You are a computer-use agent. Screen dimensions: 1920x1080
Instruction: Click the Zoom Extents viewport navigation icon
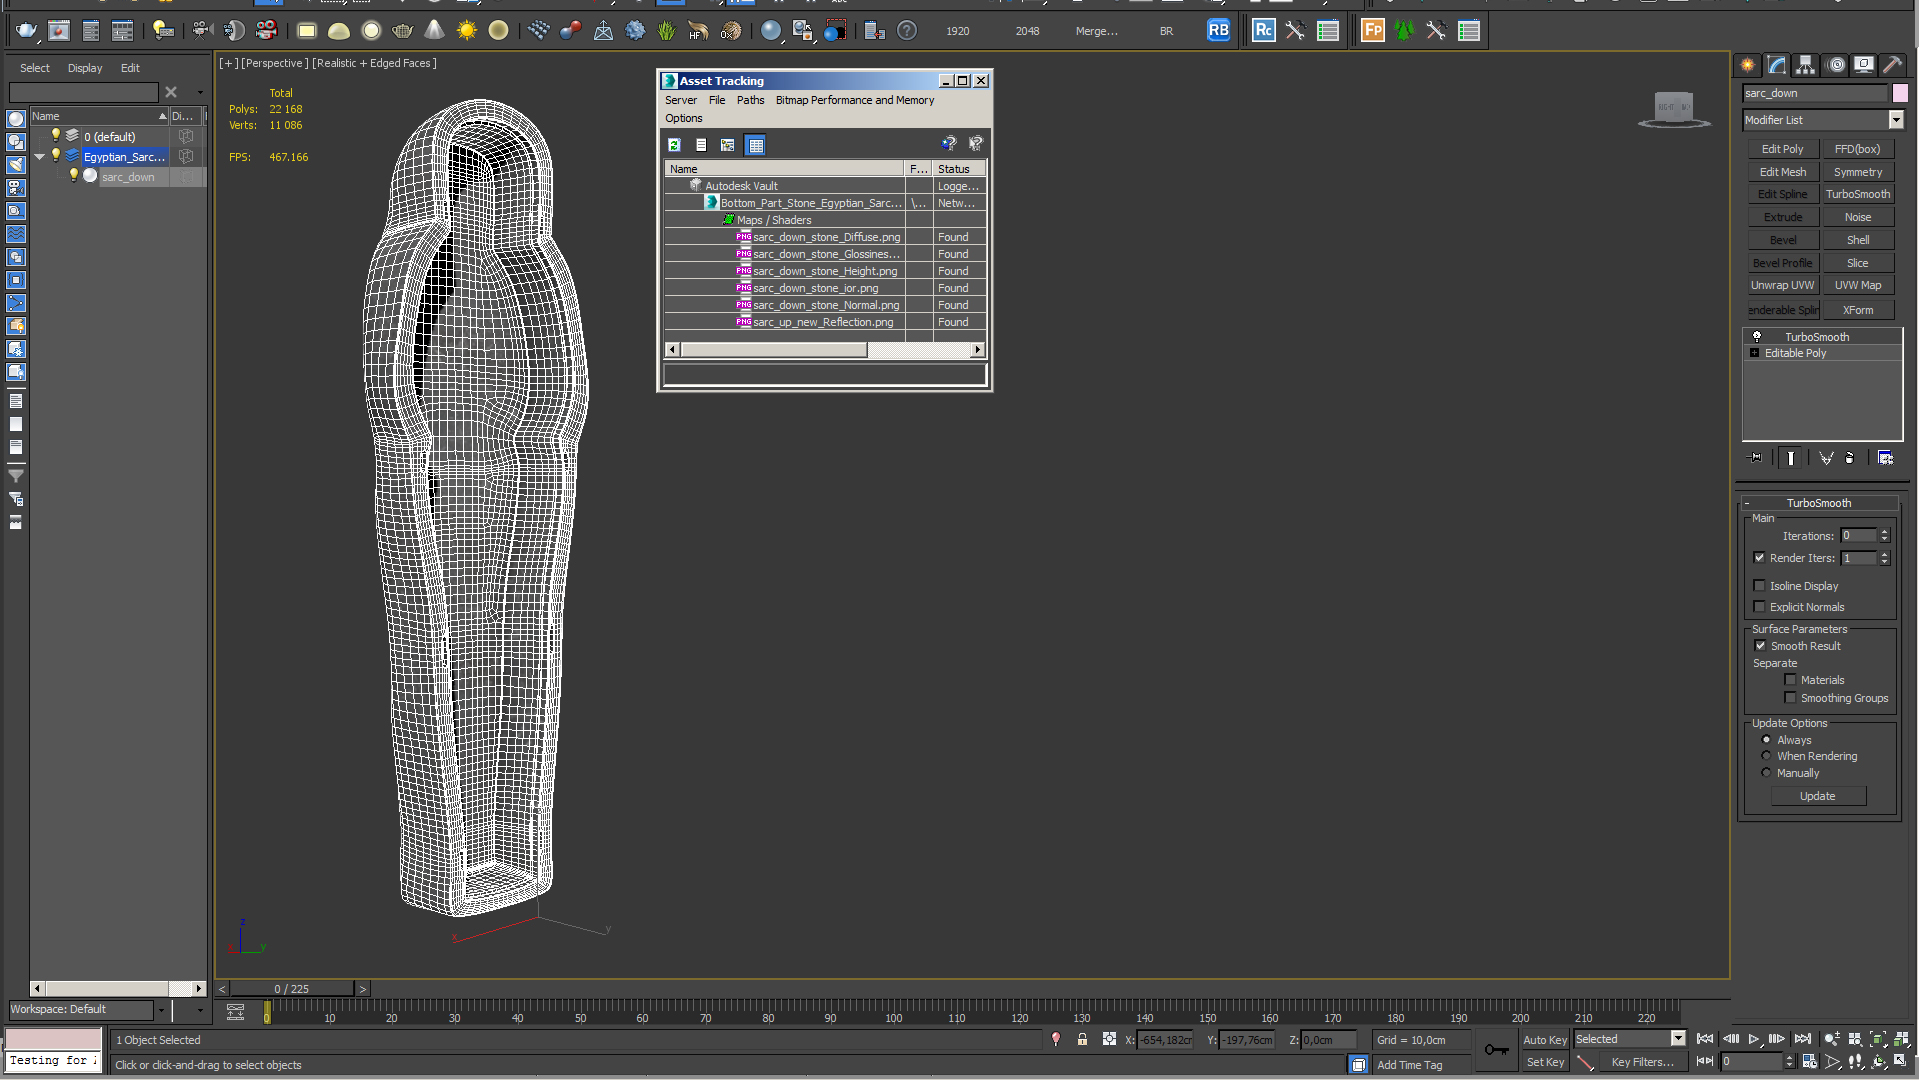(1878, 1039)
